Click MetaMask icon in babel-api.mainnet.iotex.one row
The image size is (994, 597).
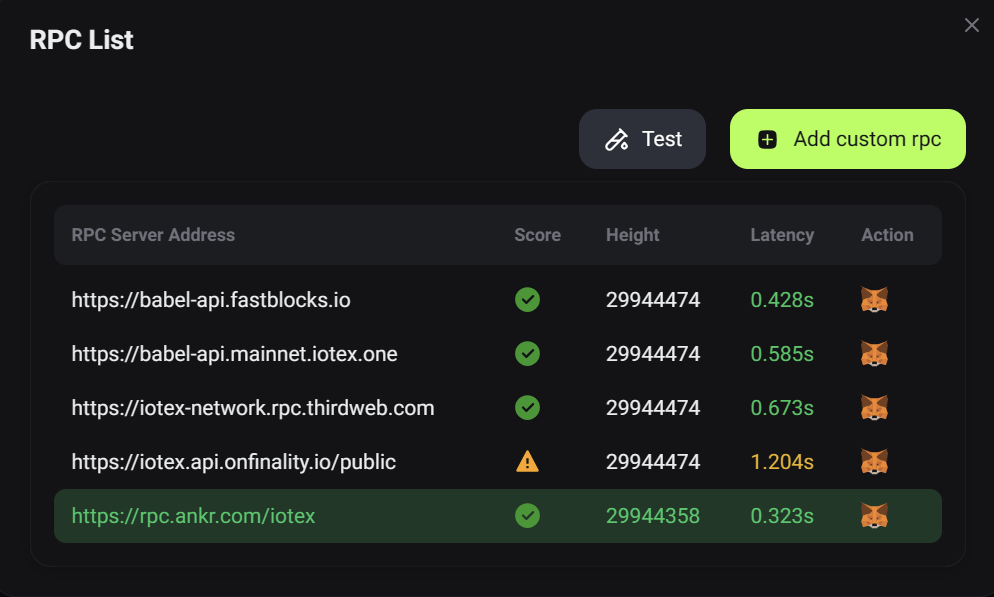[874, 354]
